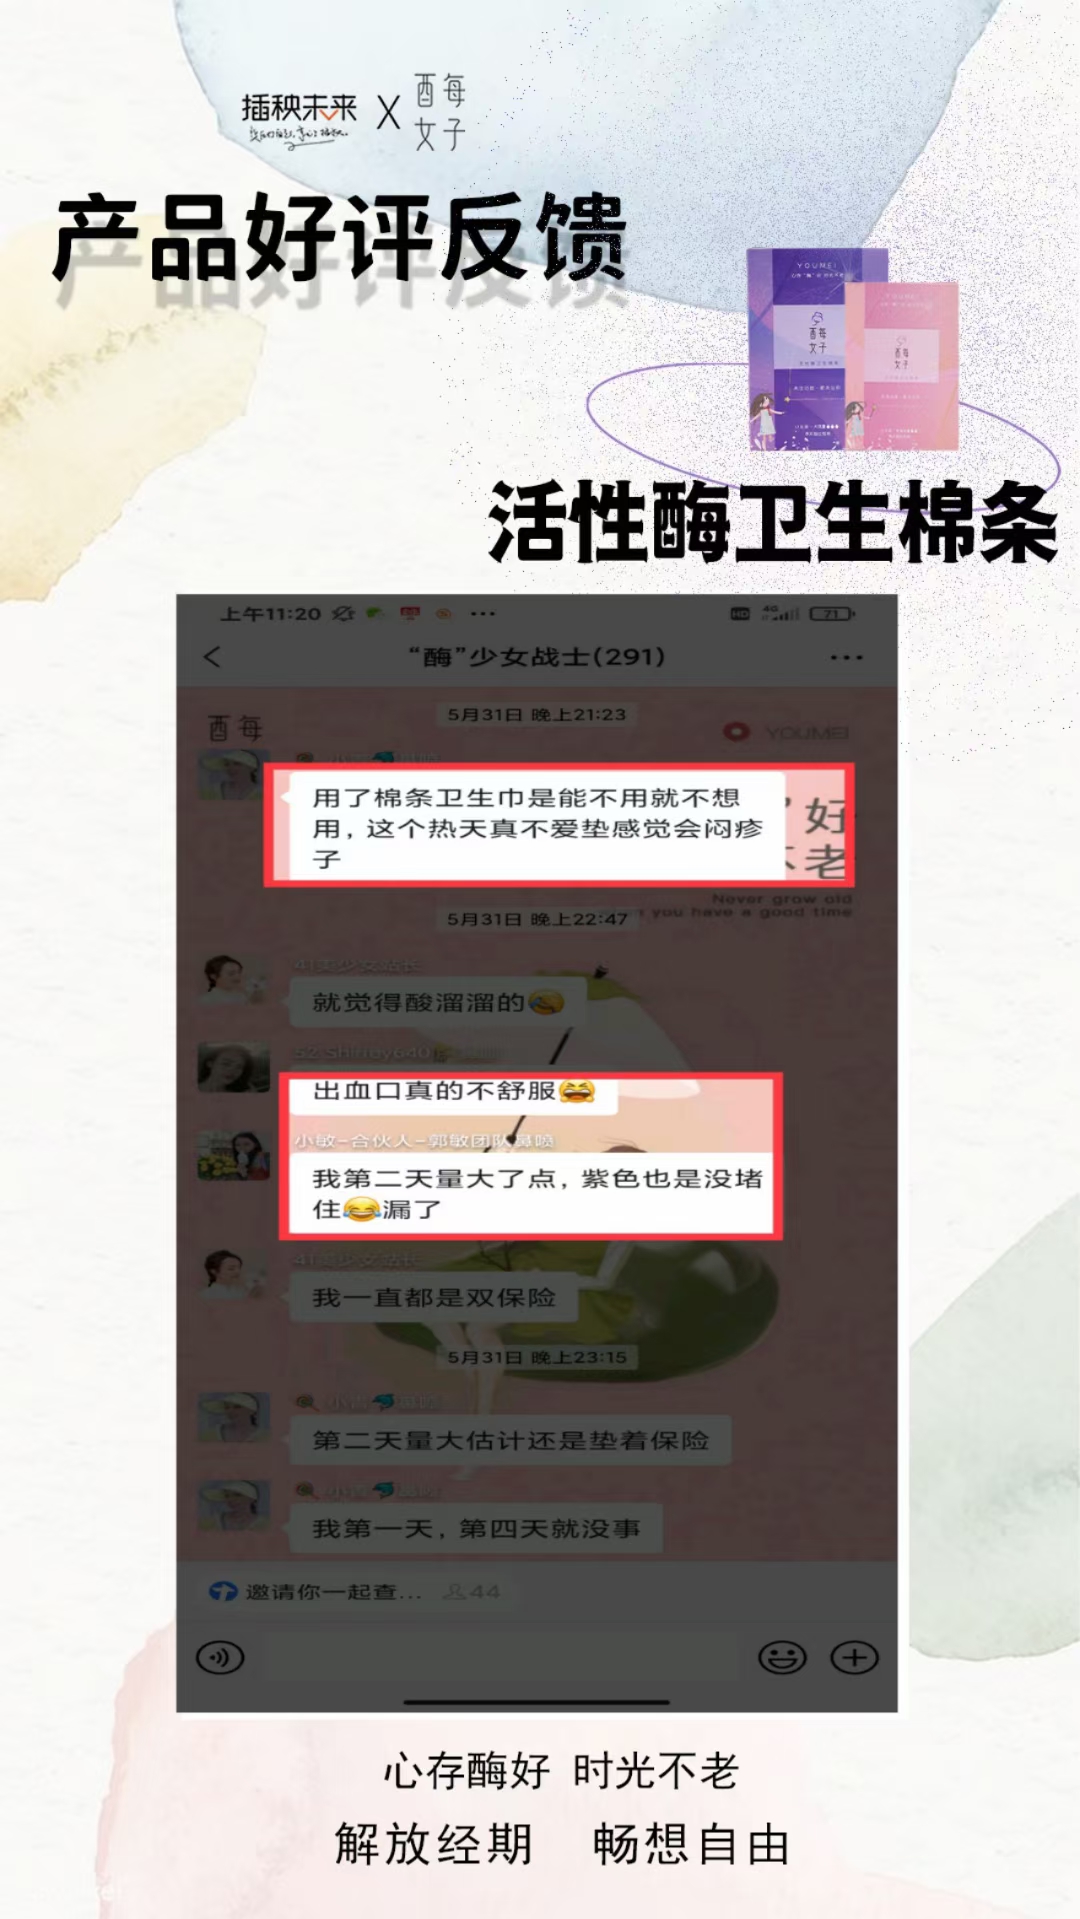Open the chat's three-dot options menu
Image resolution: width=1080 pixels, height=1919 pixels.
click(846, 658)
